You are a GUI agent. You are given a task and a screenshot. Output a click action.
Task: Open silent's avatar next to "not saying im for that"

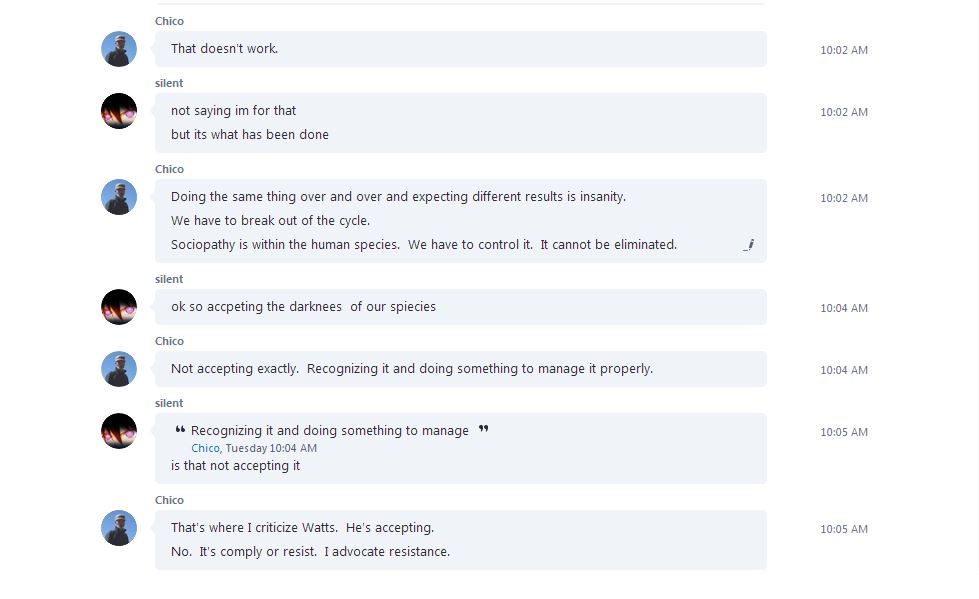tap(119, 111)
